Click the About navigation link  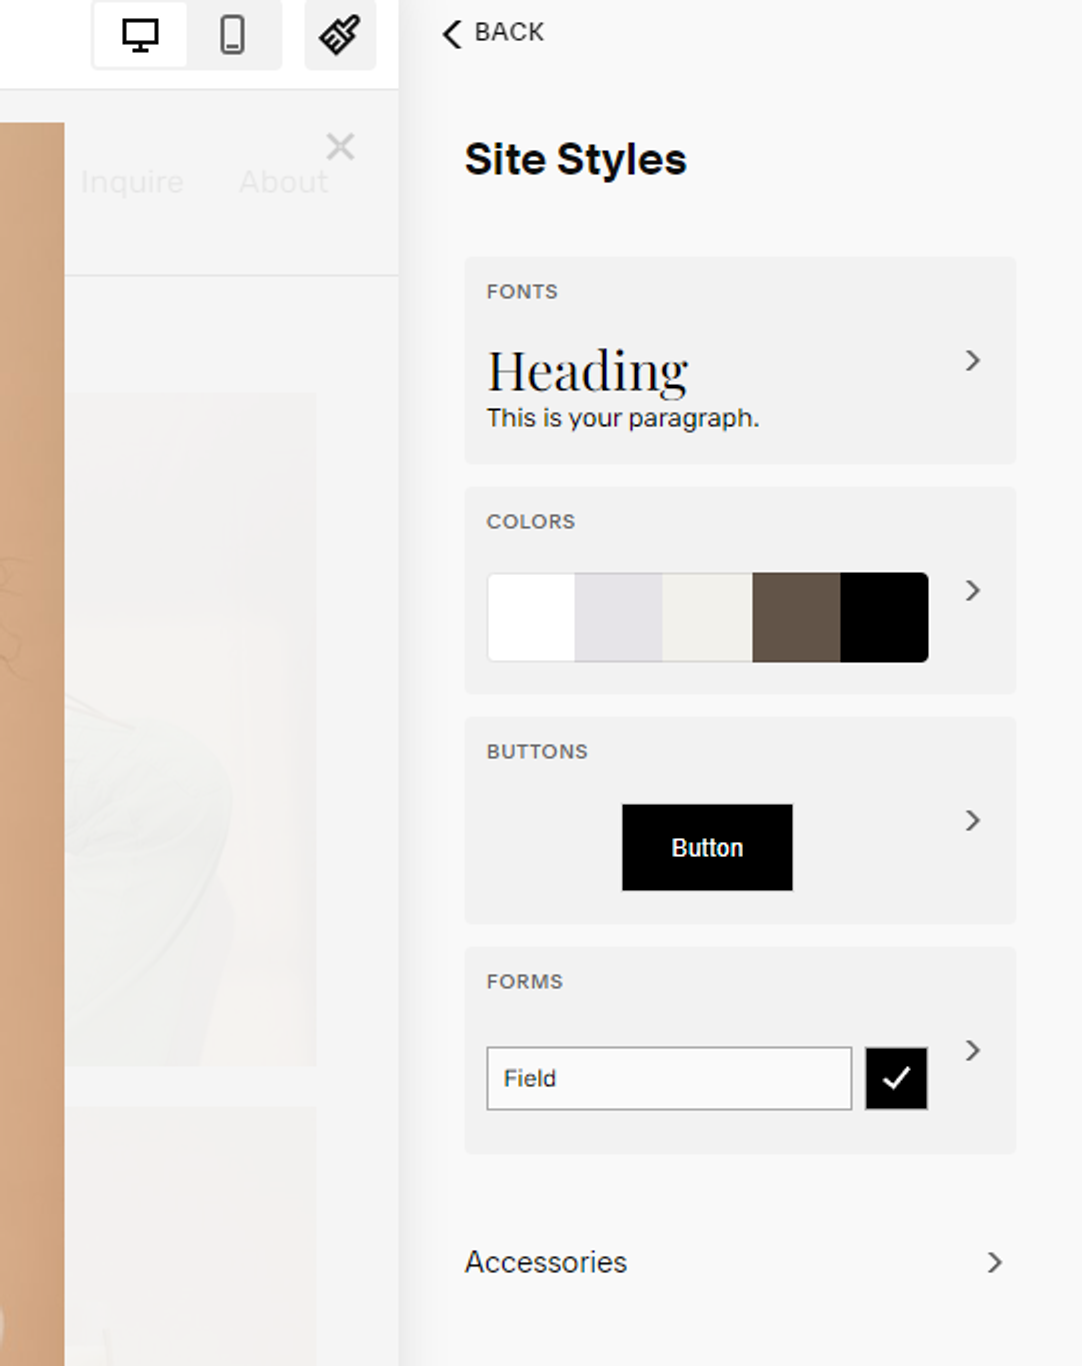[283, 182]
